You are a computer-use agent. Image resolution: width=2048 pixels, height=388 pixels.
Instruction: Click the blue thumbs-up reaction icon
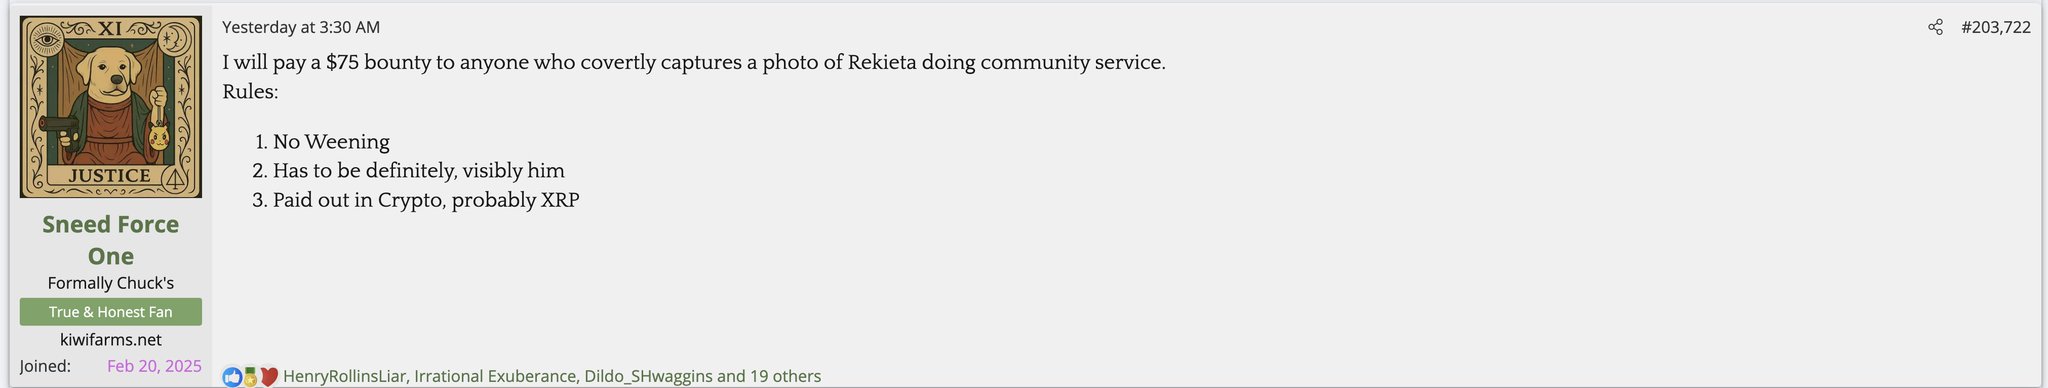coord(232,377)
